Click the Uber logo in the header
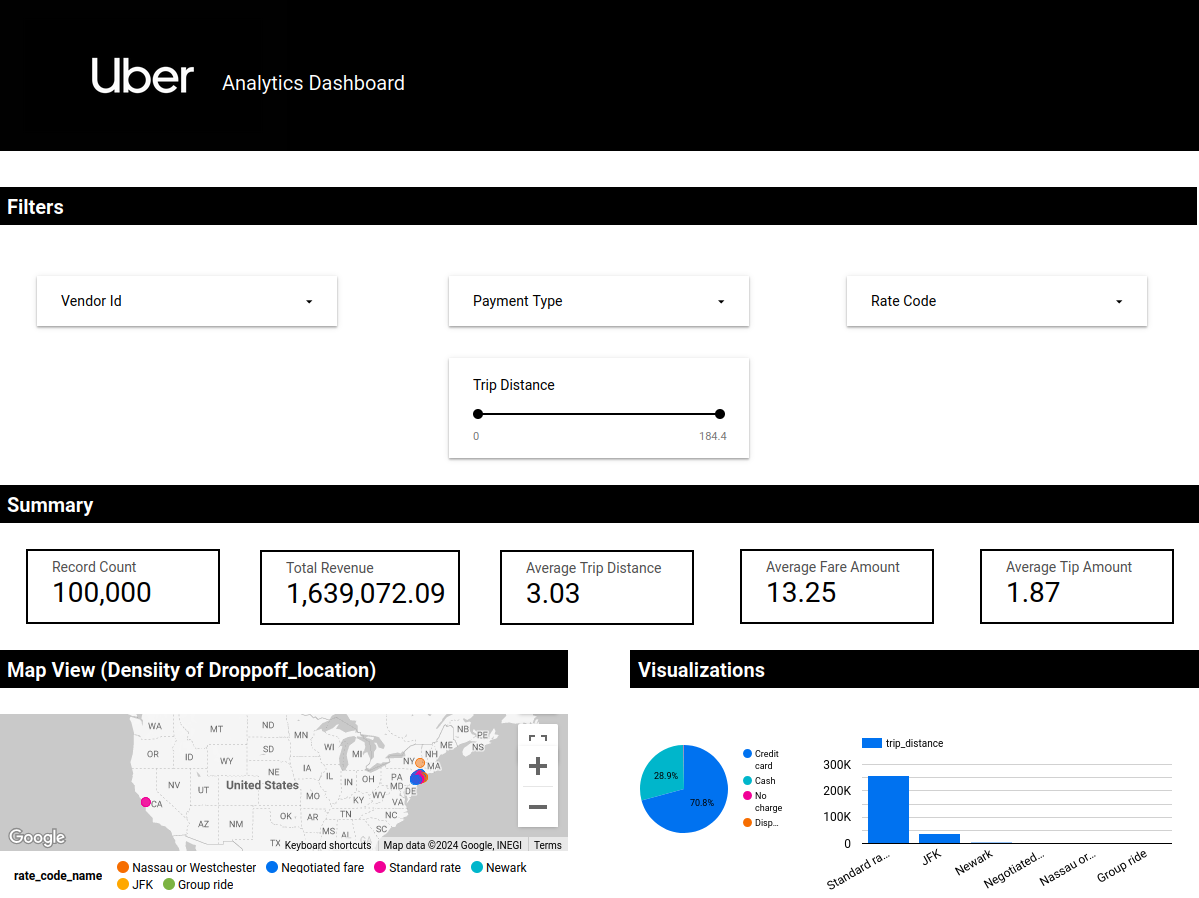 point(142,76)
